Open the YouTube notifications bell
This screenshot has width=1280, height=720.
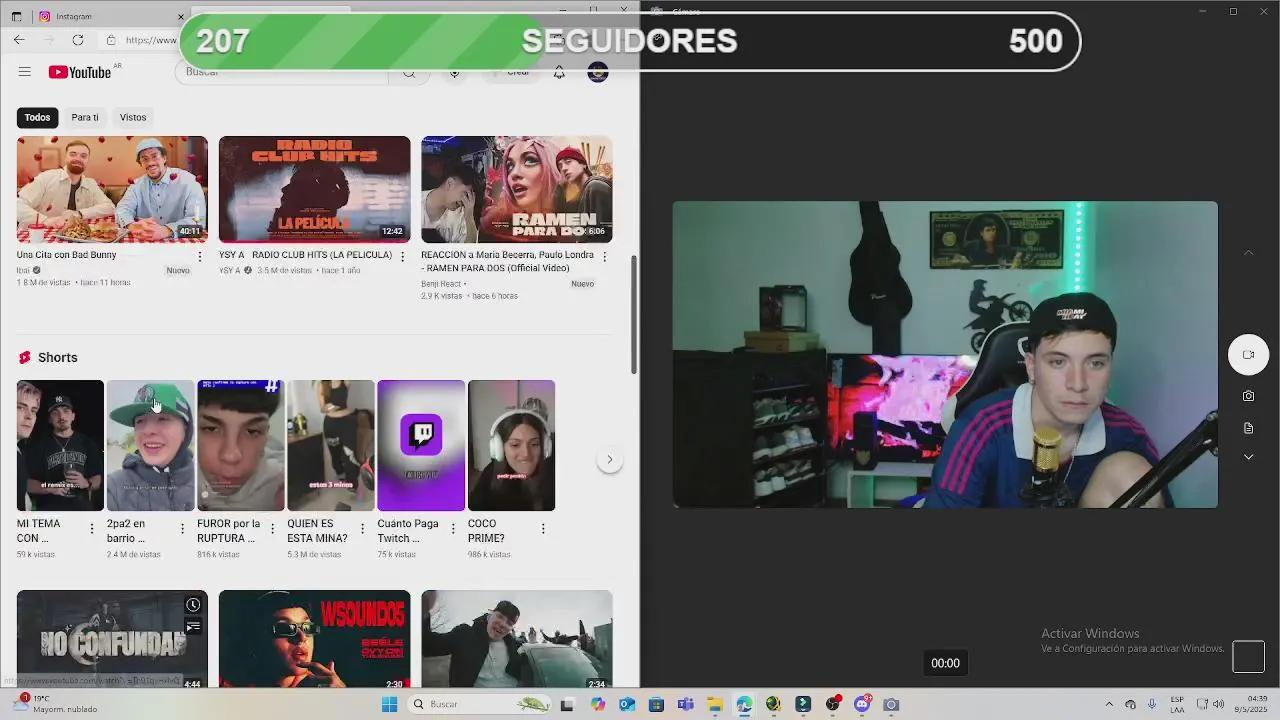pos(559,72)
